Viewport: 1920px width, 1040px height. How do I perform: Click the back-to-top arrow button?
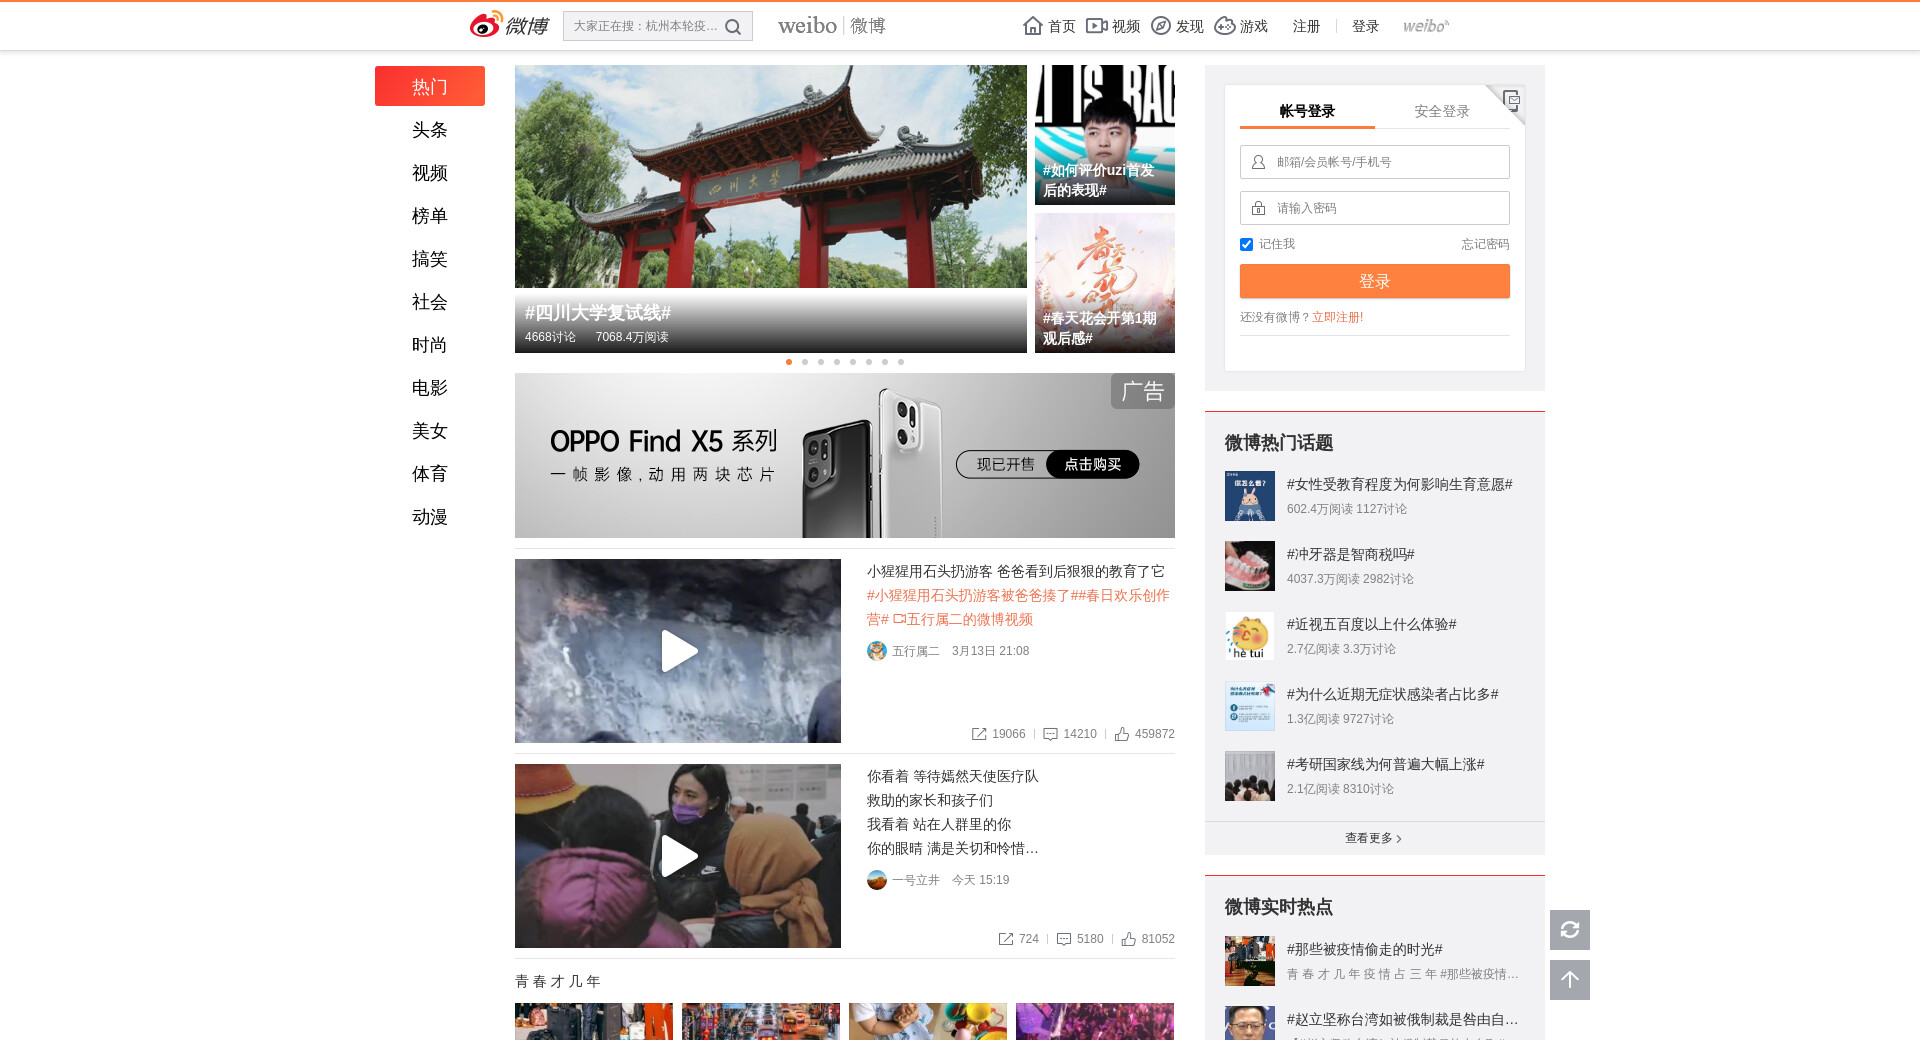(x=1569, y=980)
